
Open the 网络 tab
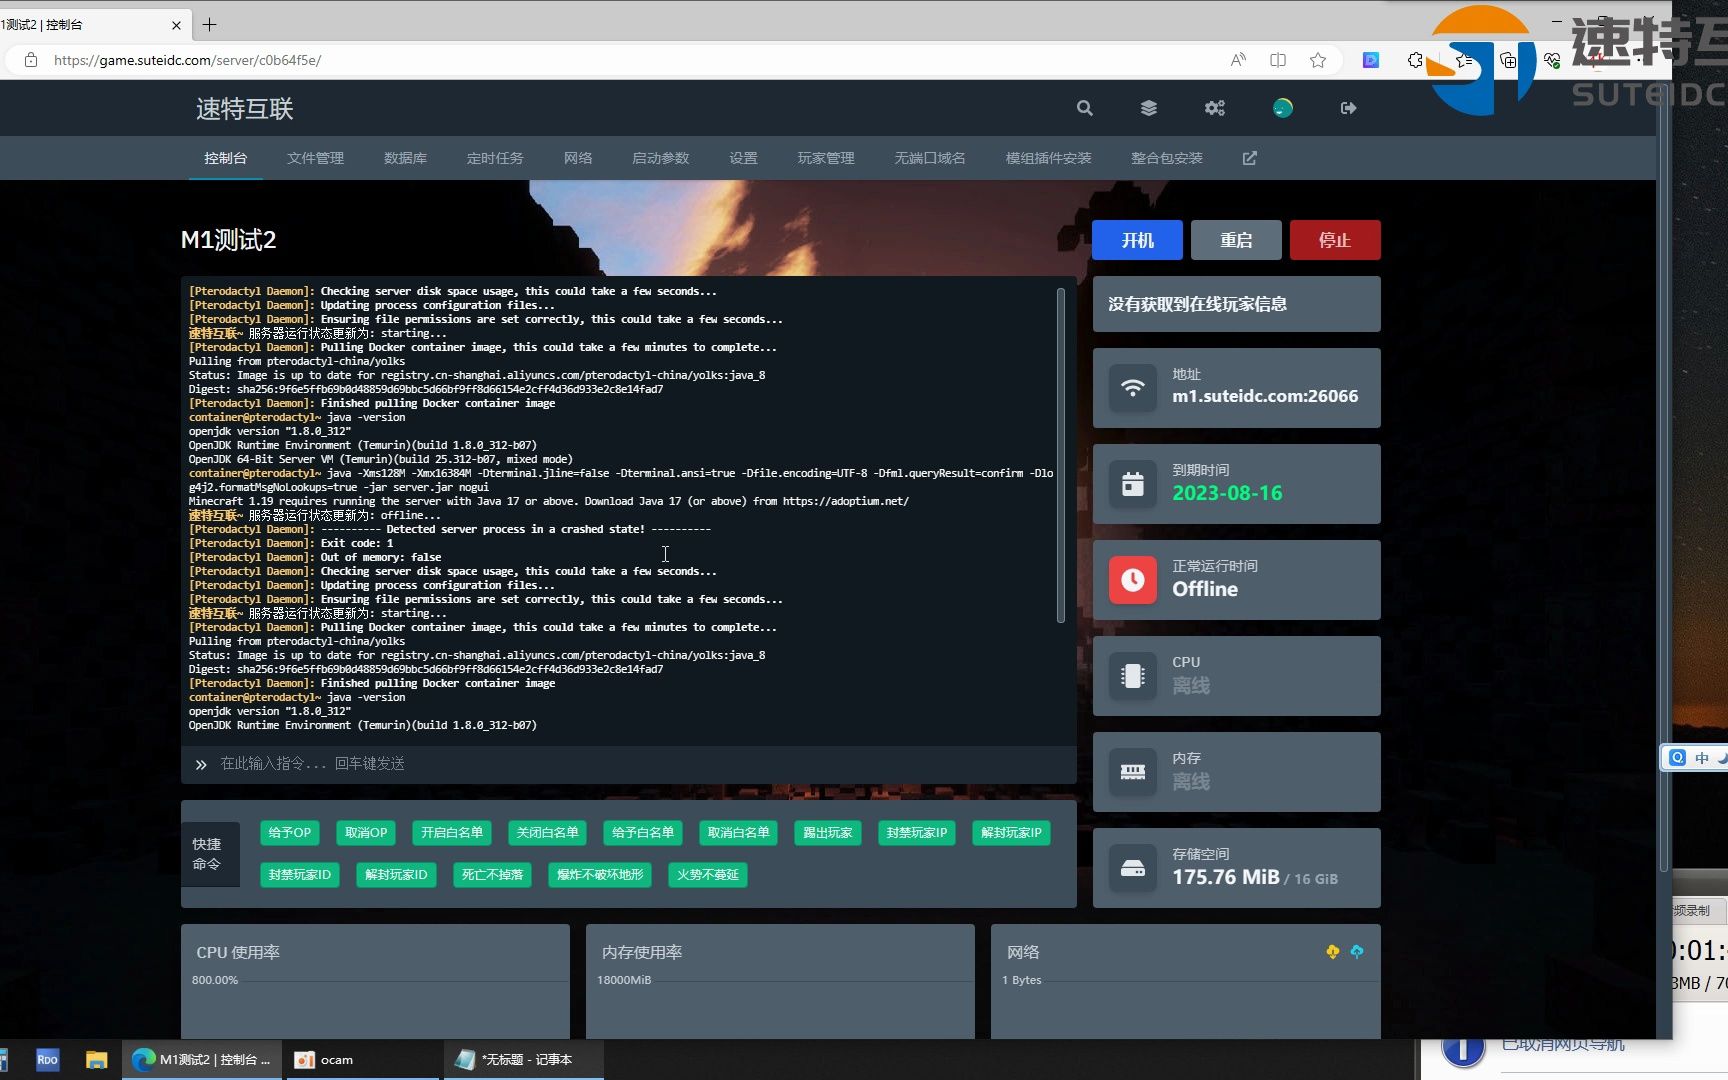[578, 158]
